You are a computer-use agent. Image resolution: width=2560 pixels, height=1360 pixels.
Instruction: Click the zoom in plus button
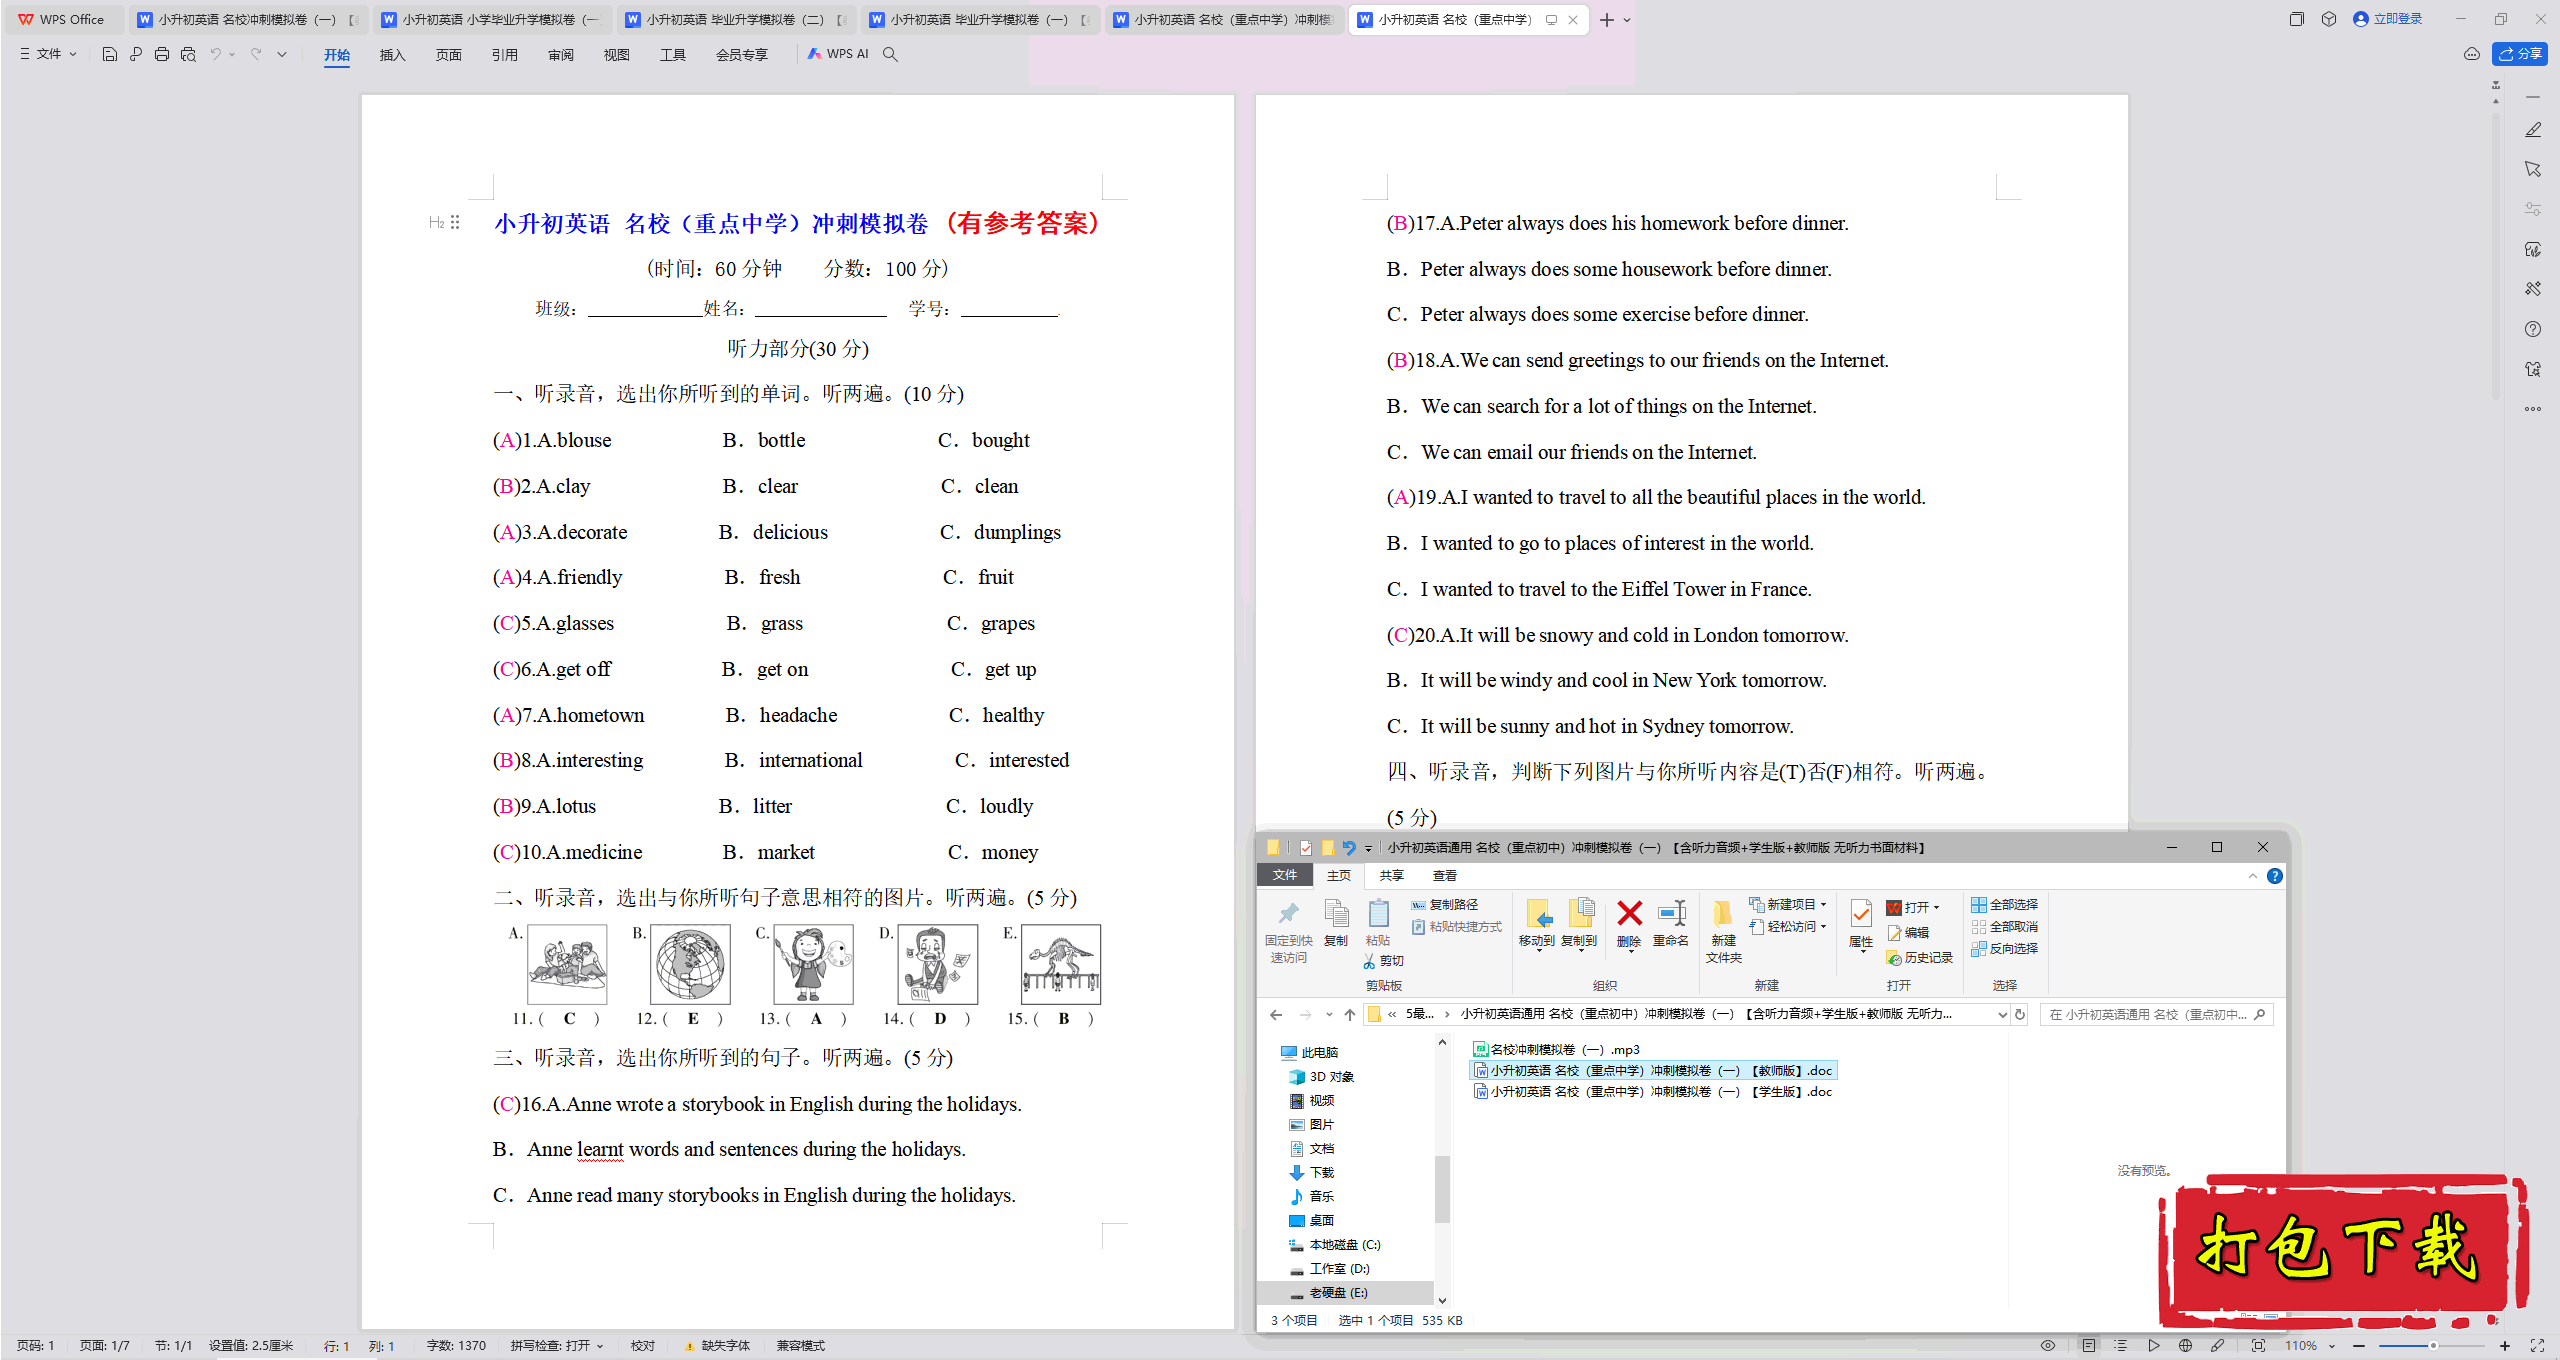coord(2505,1345)
